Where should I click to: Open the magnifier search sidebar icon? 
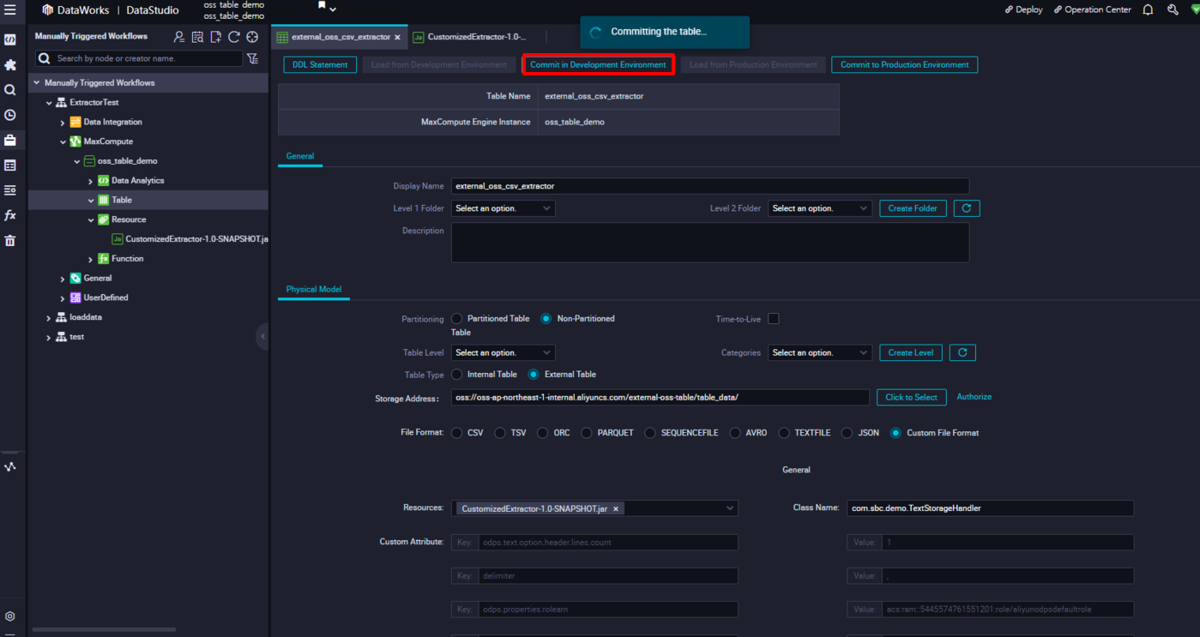10,90
